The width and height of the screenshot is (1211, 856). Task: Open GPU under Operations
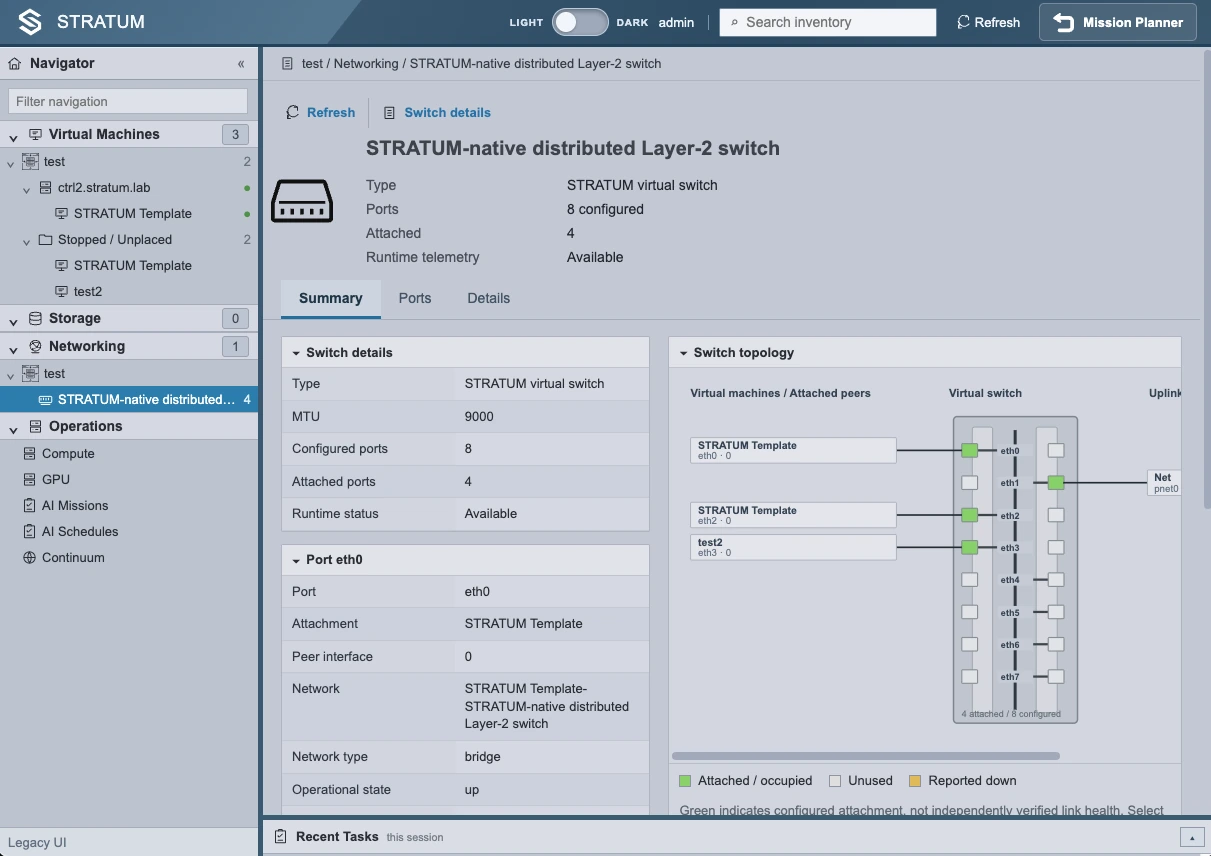(56, 479)
